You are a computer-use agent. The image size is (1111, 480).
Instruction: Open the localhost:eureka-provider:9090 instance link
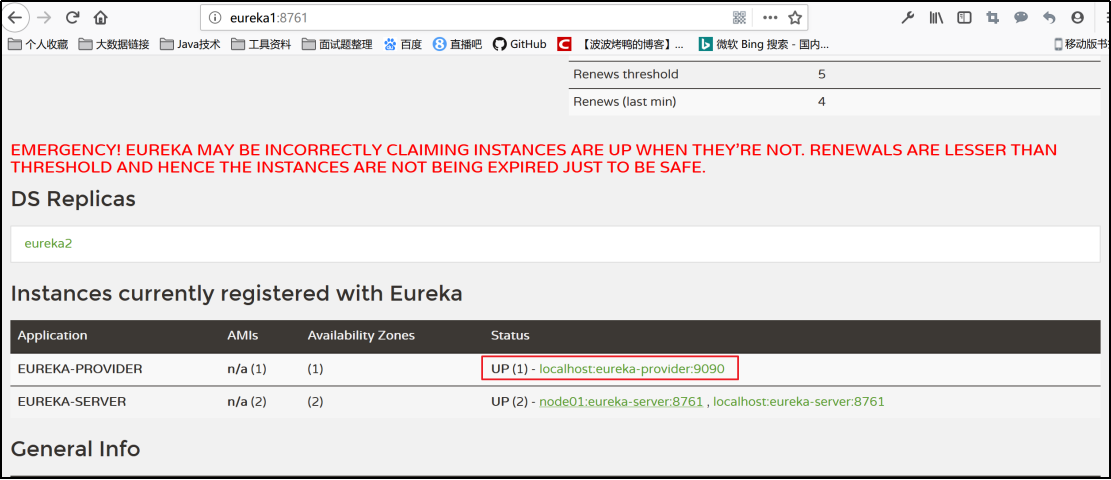pos(632,369)
